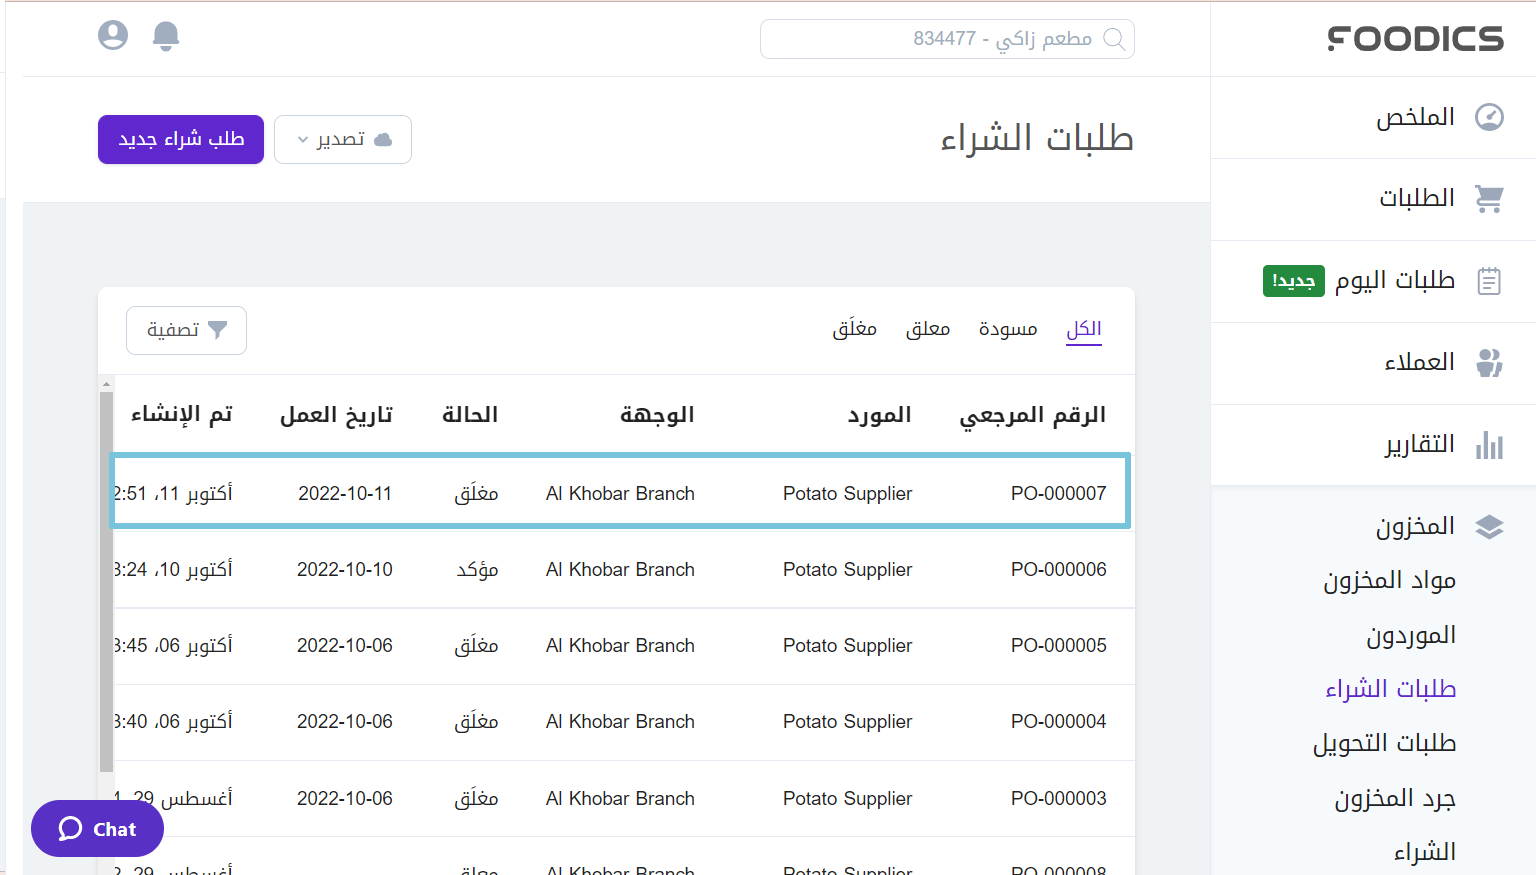Show all orders via الكل filter

1084,328
